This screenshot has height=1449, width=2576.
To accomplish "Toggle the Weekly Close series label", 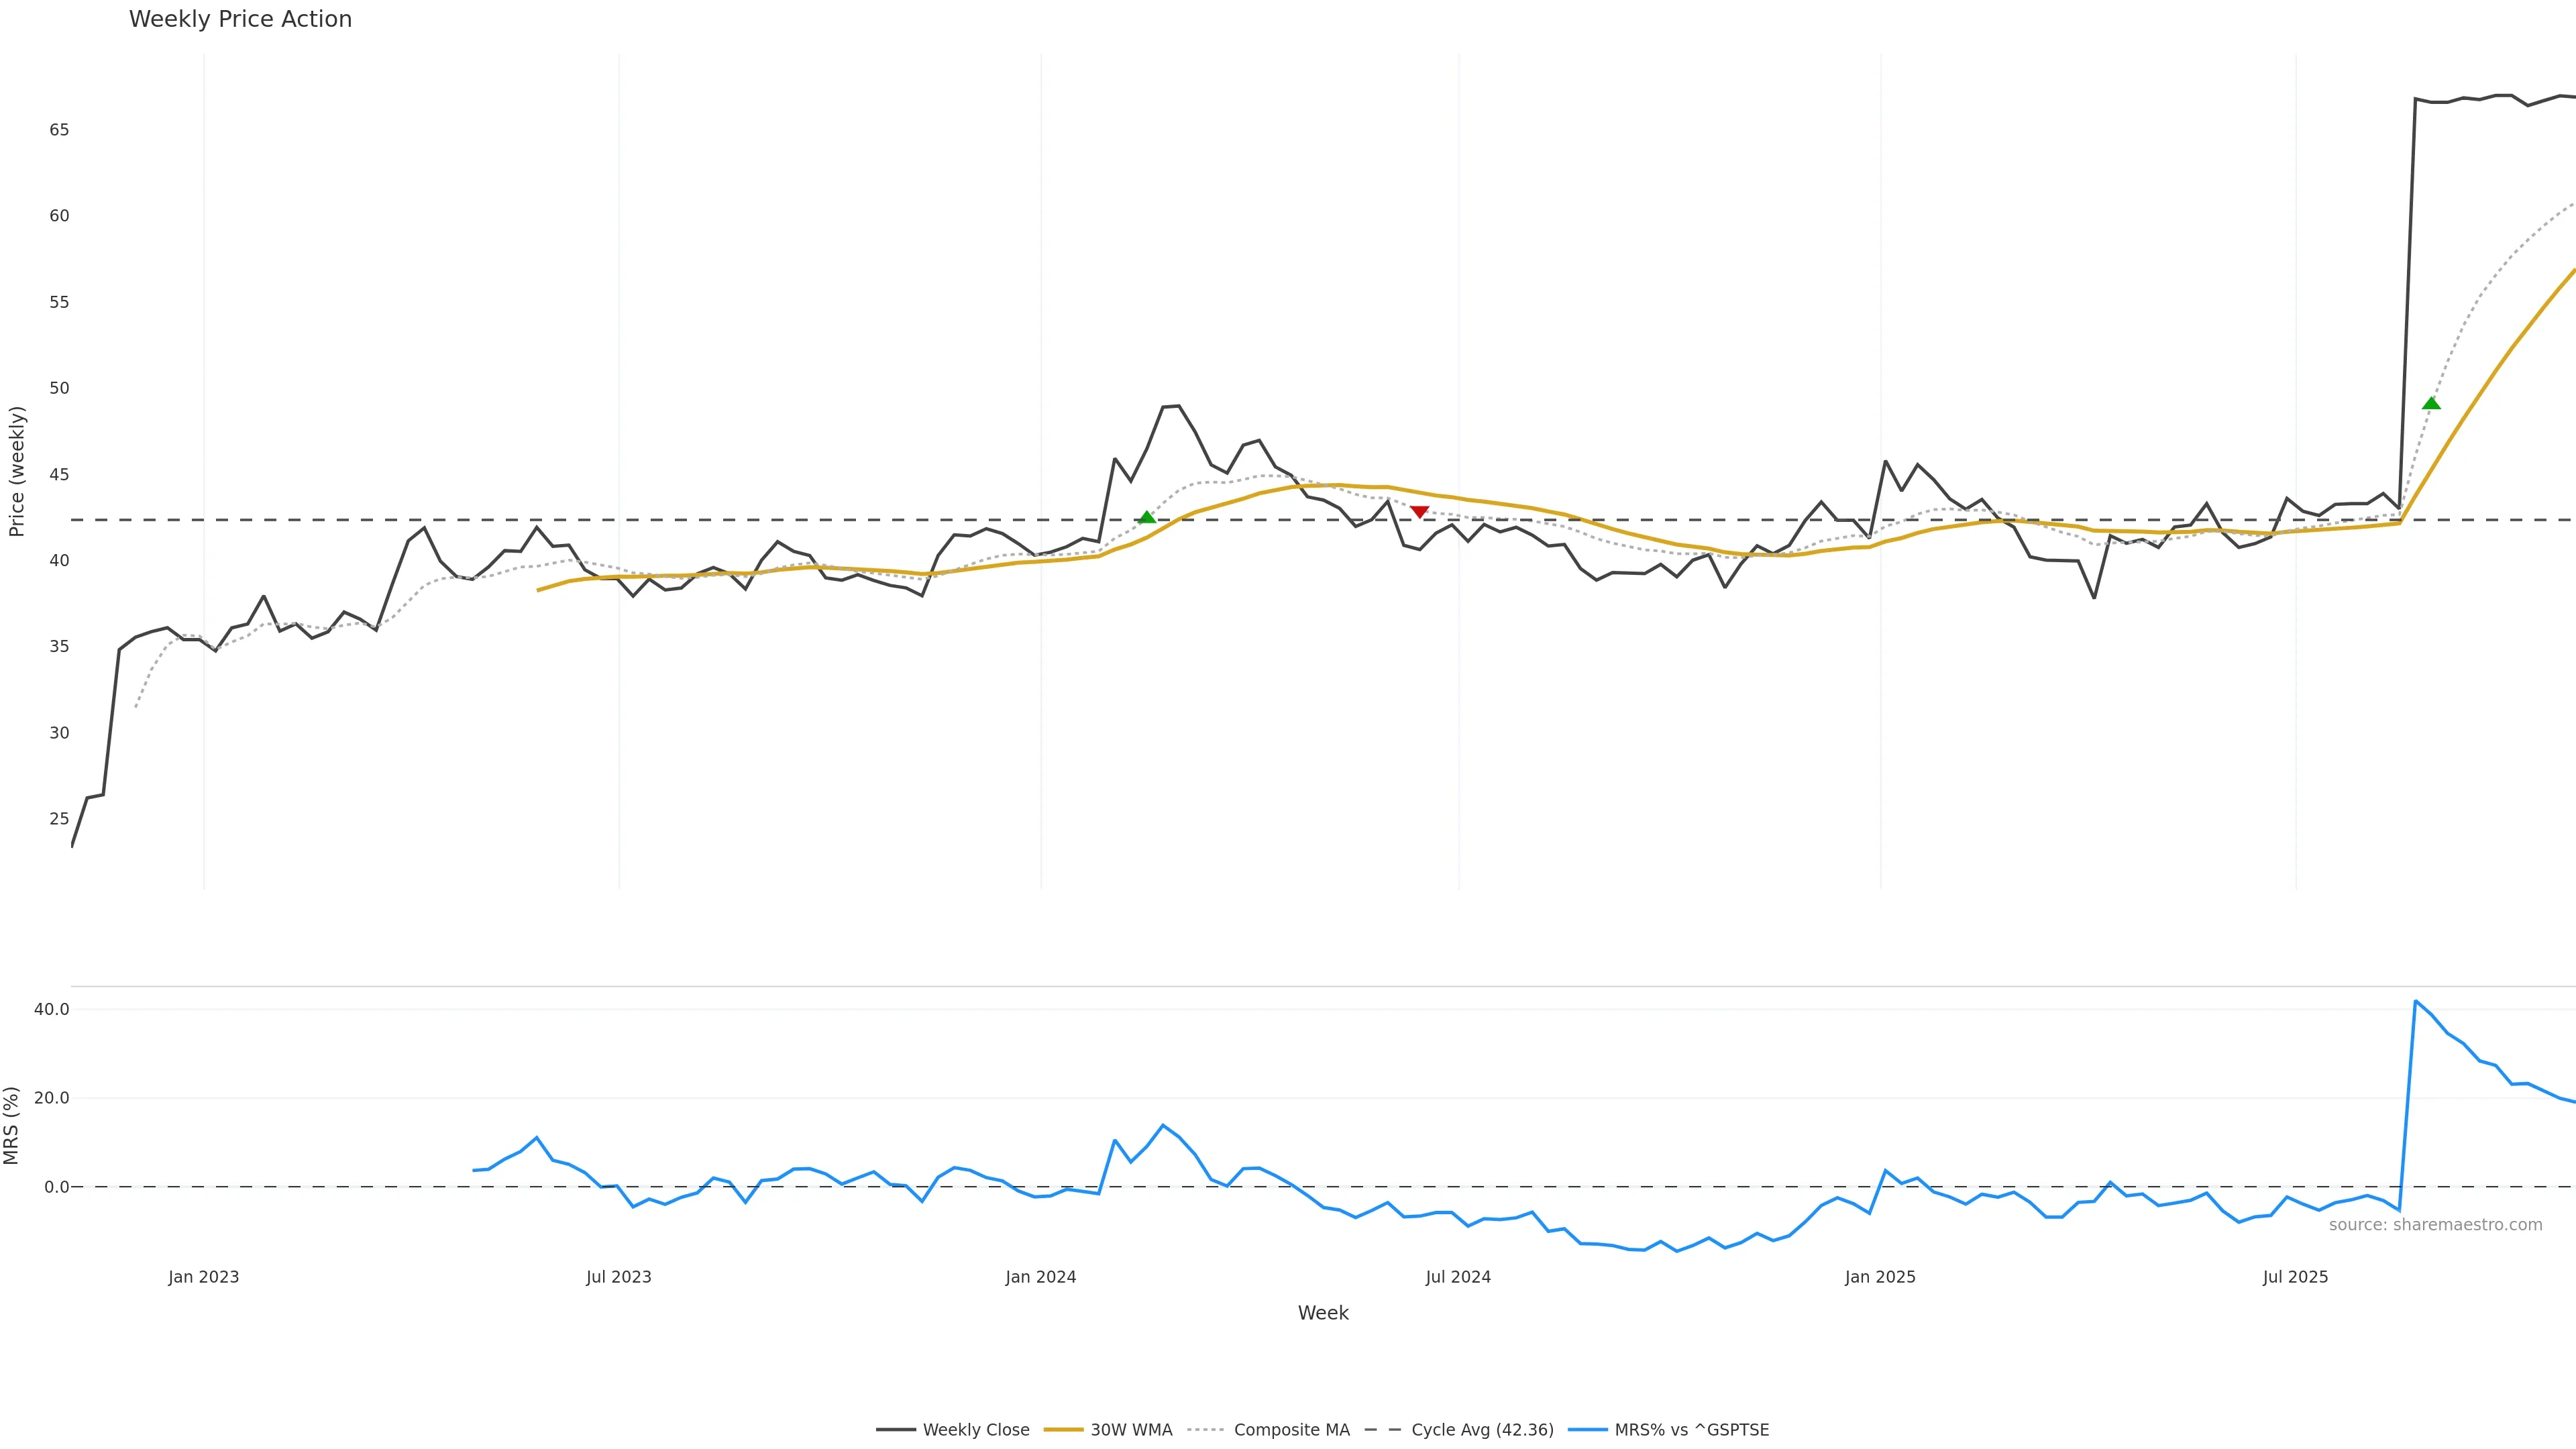I will pyautogui.click(x=976, y=1430).
